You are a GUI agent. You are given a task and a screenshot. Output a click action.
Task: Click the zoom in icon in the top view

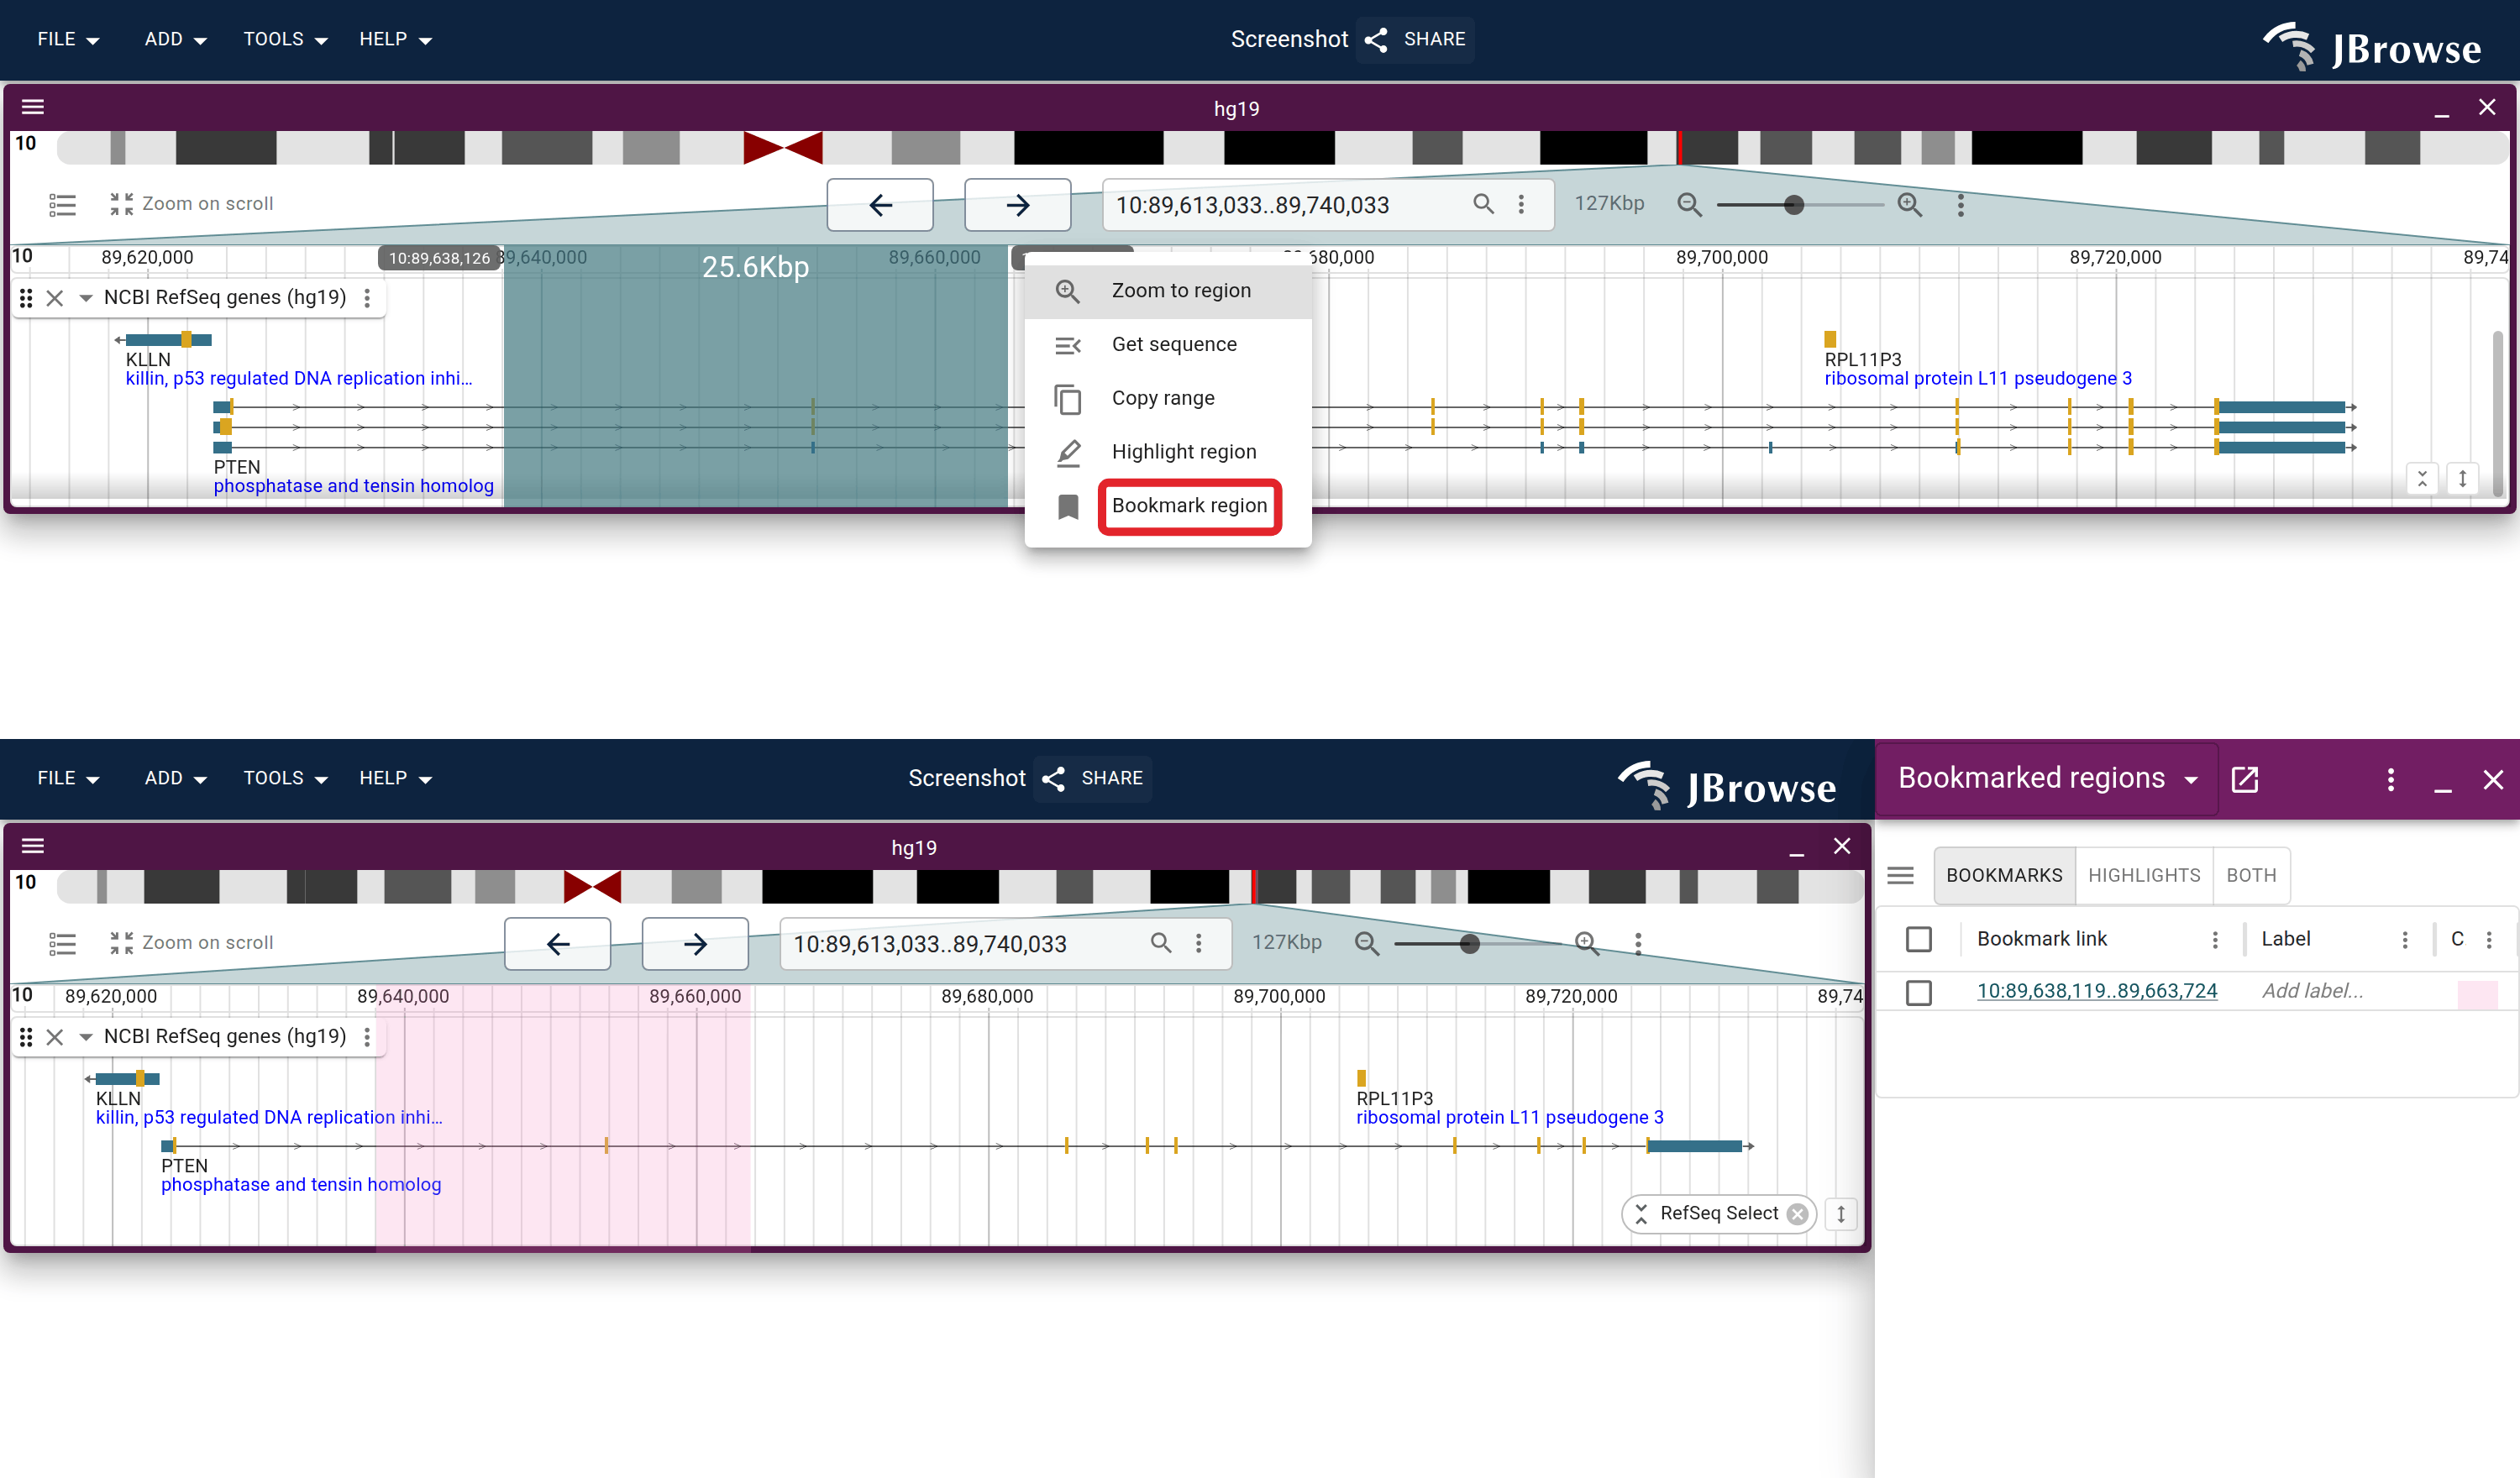[x=1910, y=205]
